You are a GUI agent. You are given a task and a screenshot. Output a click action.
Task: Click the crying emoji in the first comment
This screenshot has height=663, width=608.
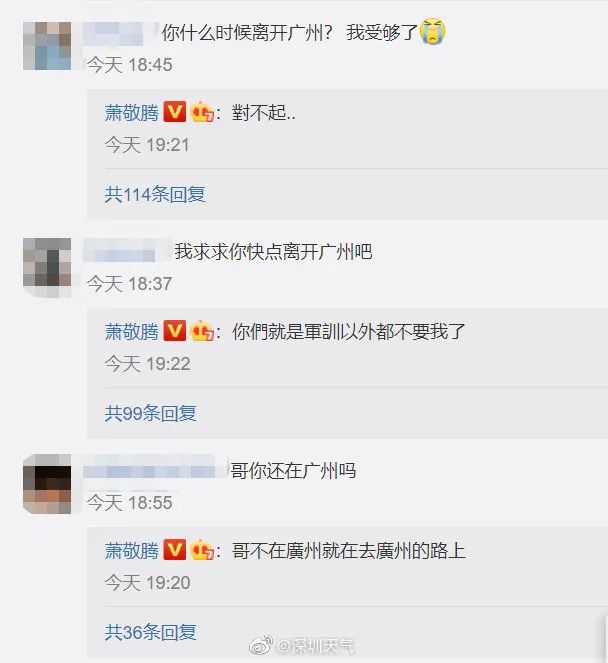pos(432,31)
